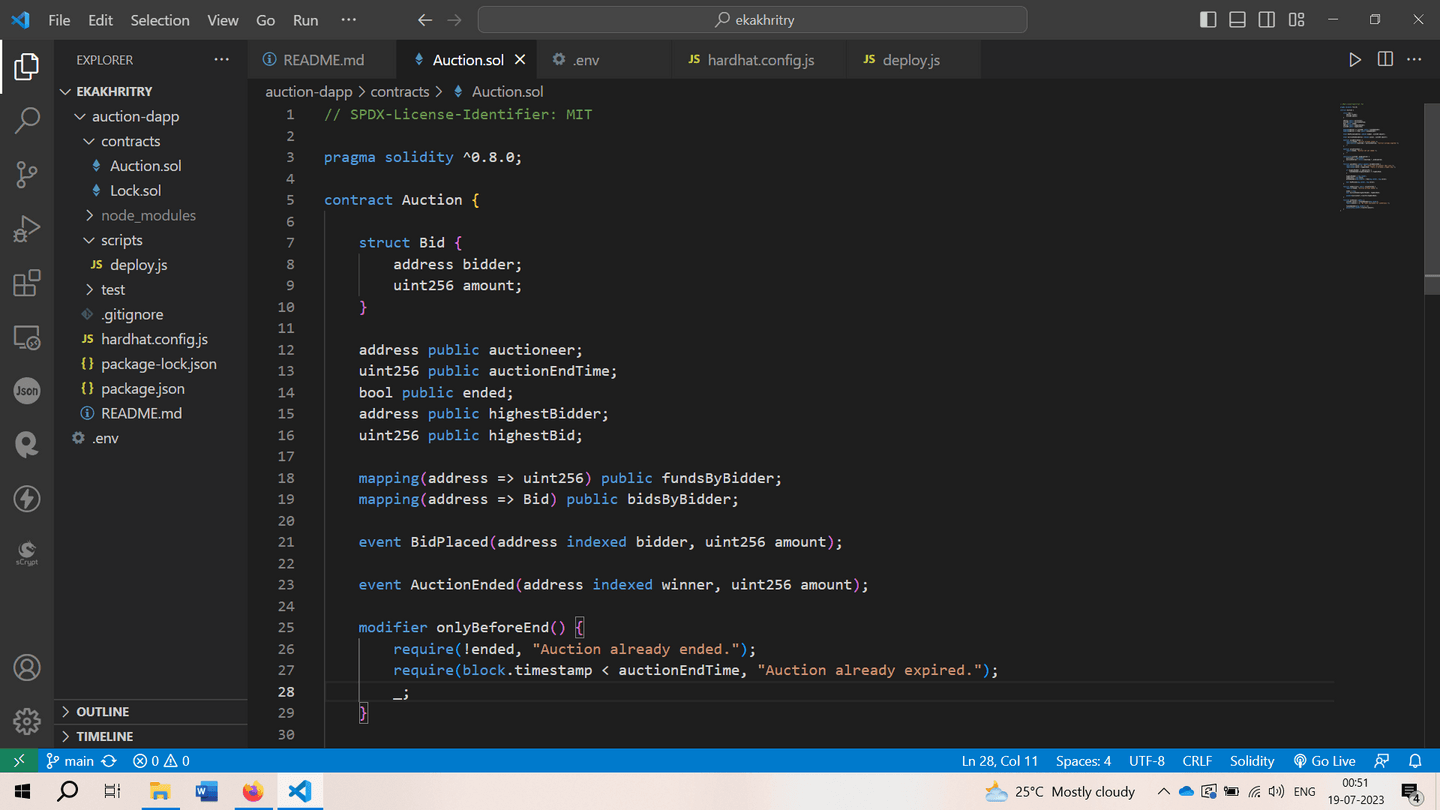
Task: Expand the TIMELINE section
Action: coord(151,736)
